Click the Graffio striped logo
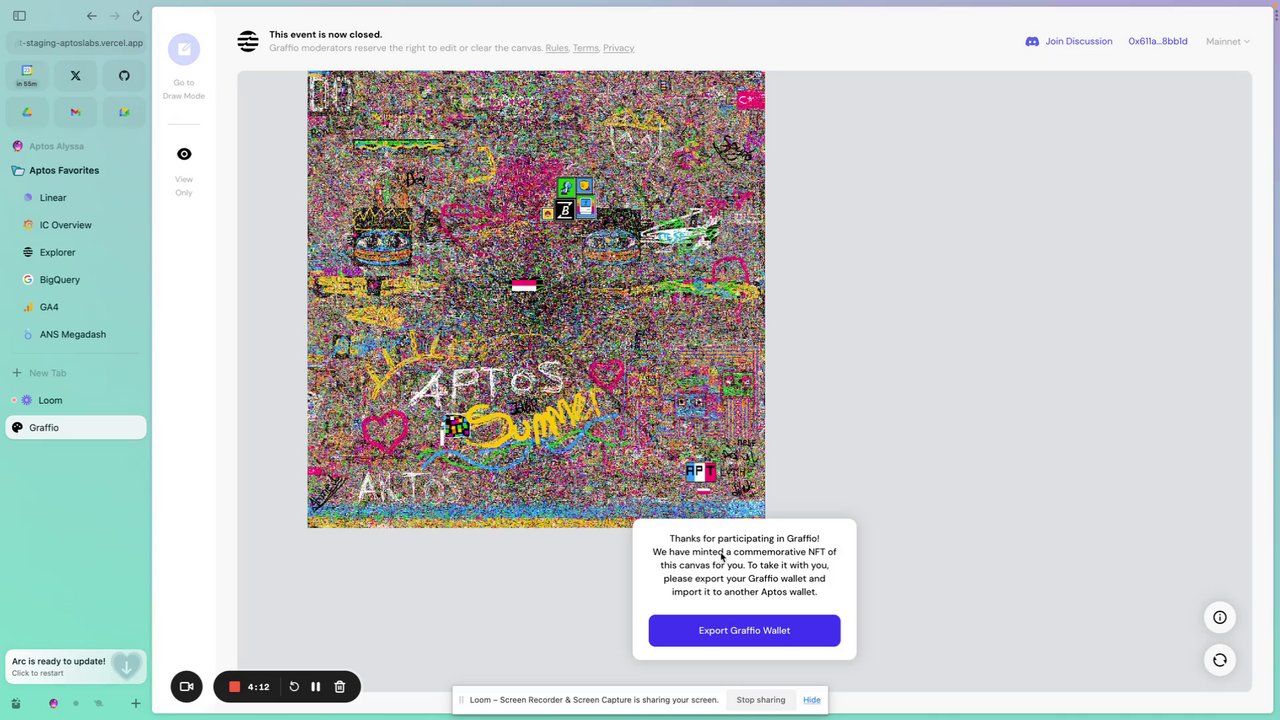The height and width of the screenshot is (720, 1280). tap(248, 41)
